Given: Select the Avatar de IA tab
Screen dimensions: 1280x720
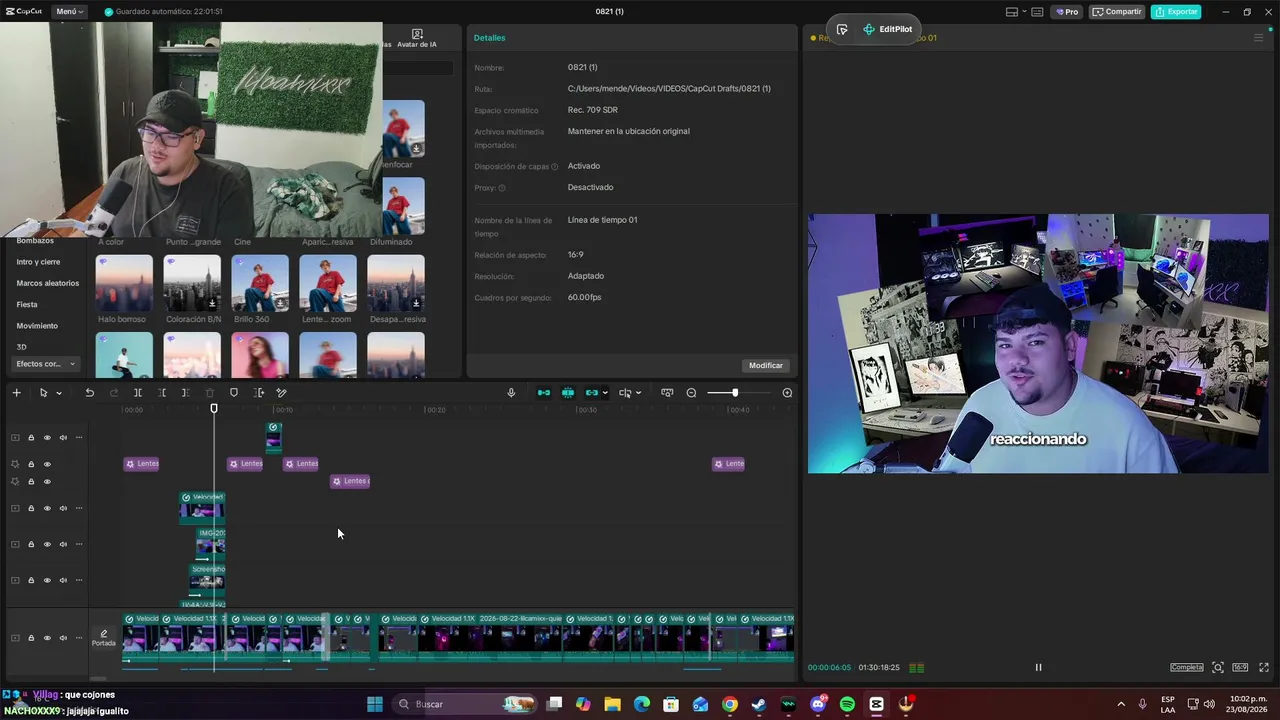Looking at the screenshot, I should [x=417, y=39].
